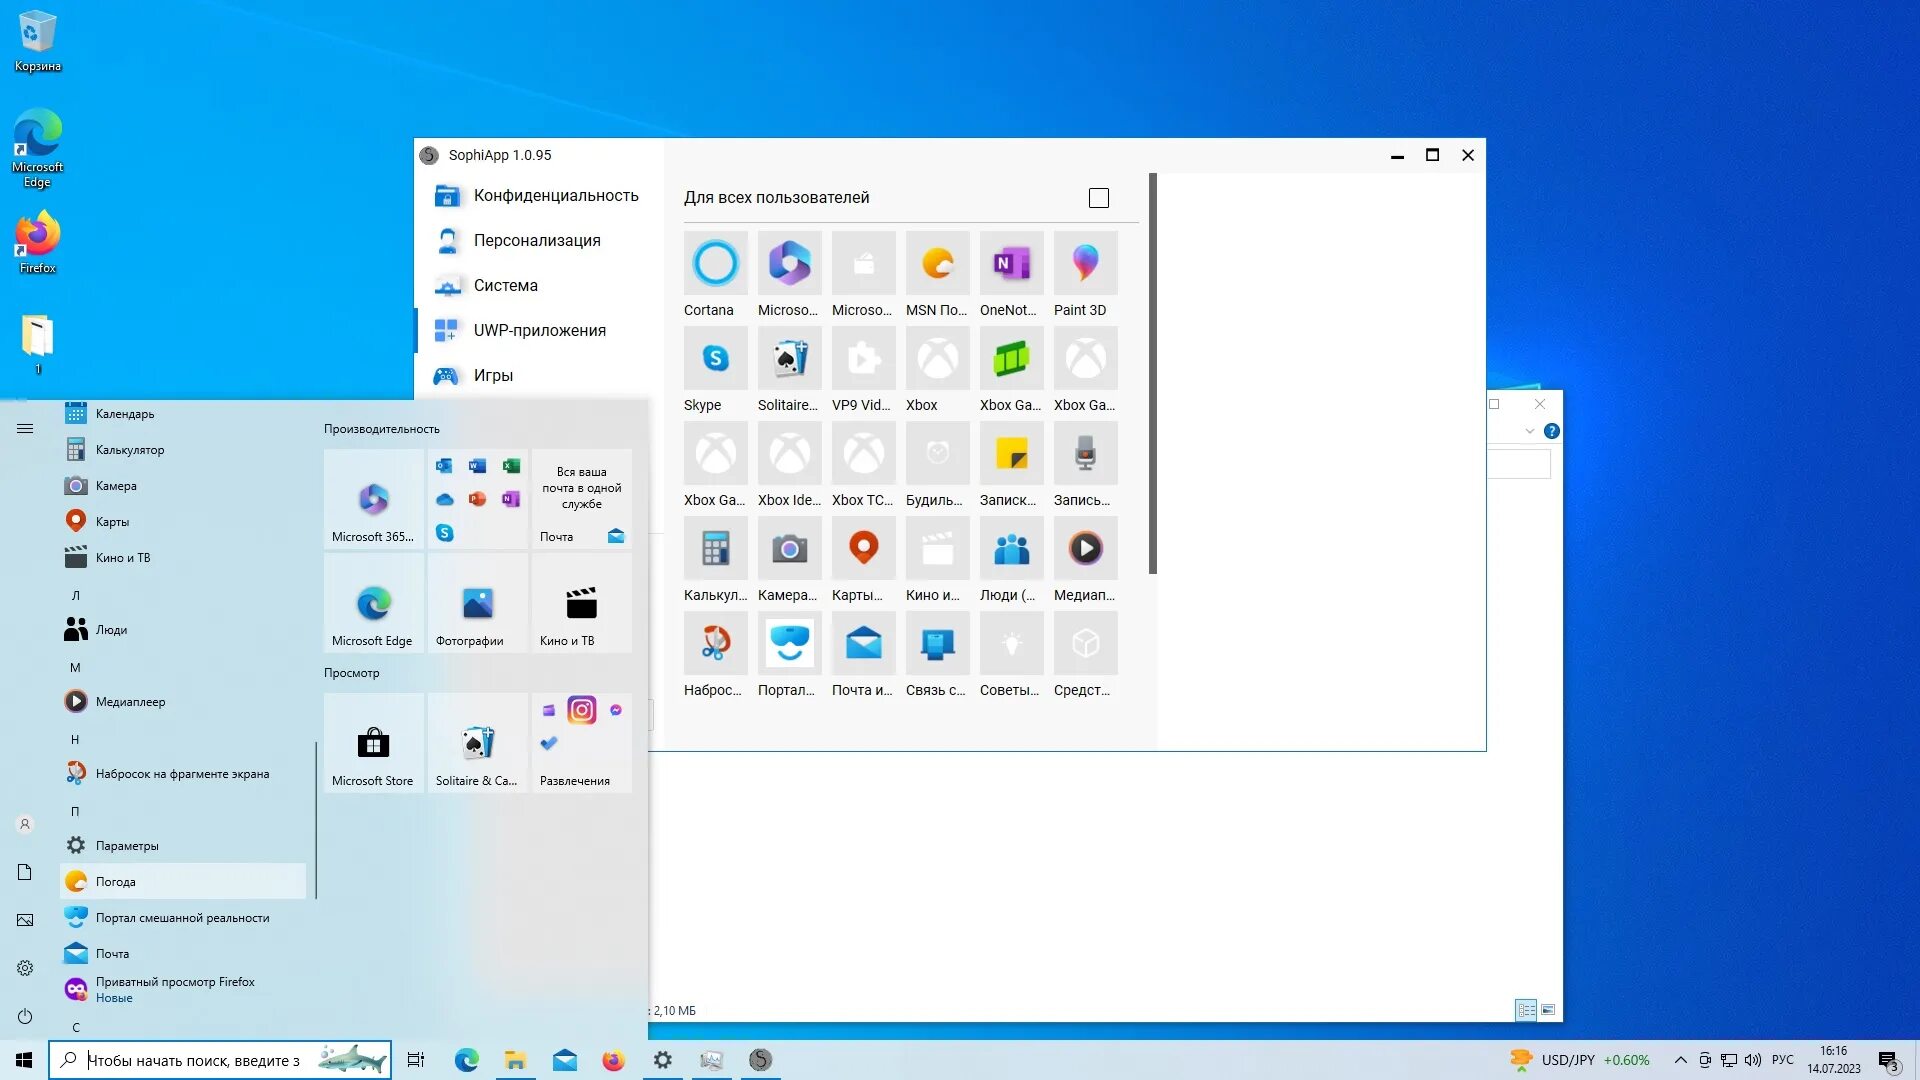Launch Firefox from the taskbar
The height and width of the screenshot is (1080, 1920).
[x=613, y=1060]
